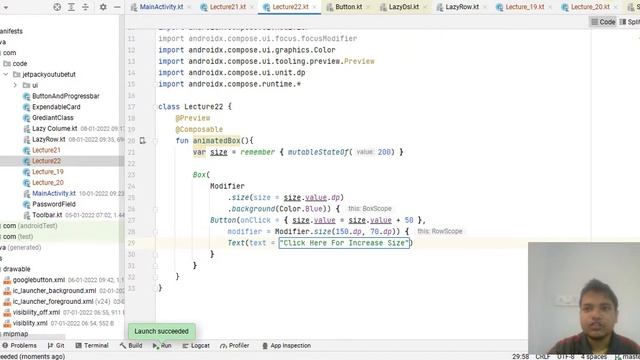Hide the project panel with minus icon
The height and width of the screenshot is (360, 640).
(x=117, y=7)
